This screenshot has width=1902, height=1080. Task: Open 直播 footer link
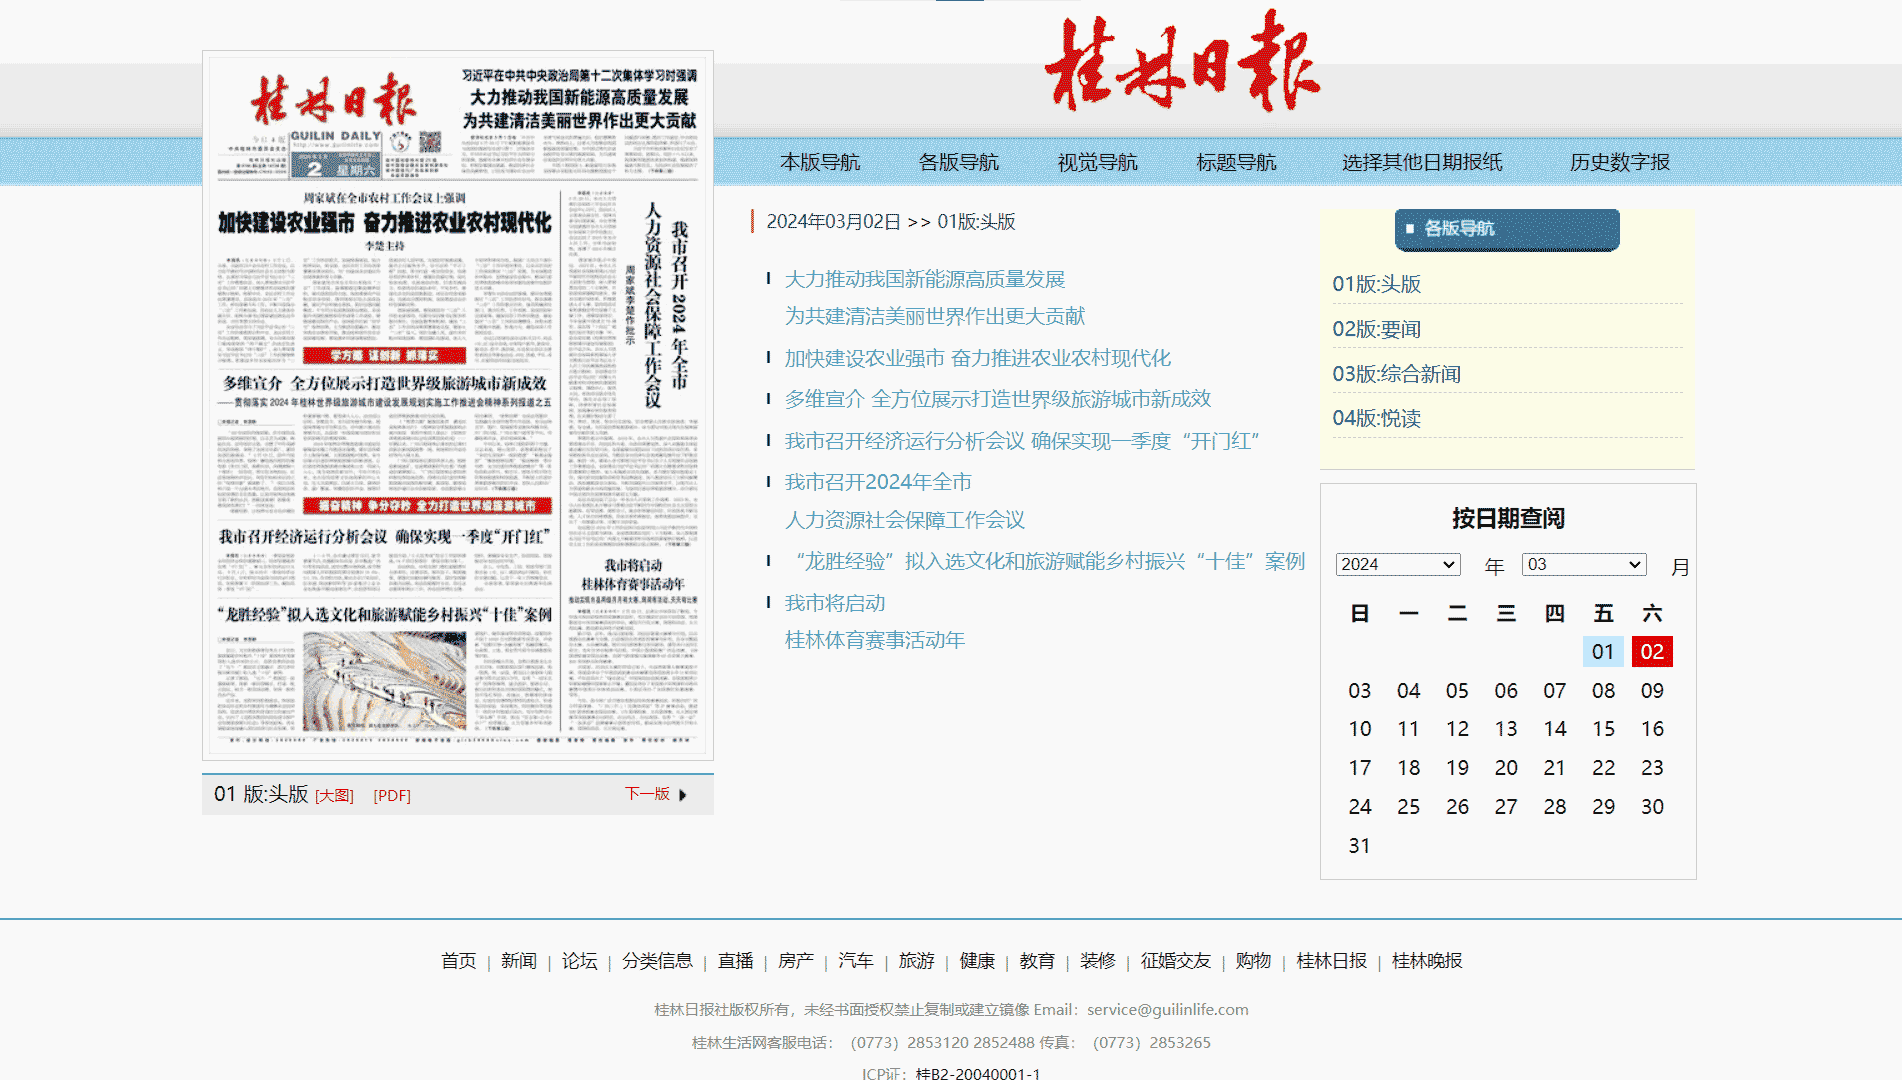click(x=736, y=961)
